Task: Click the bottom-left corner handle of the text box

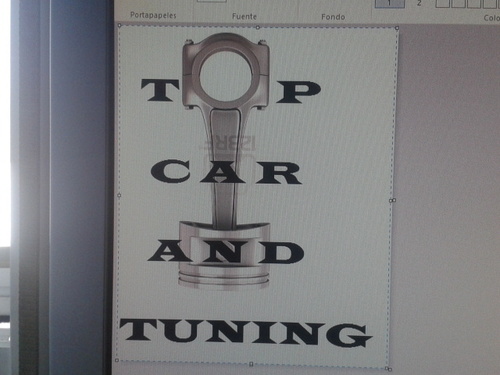Action: point(117,360)
